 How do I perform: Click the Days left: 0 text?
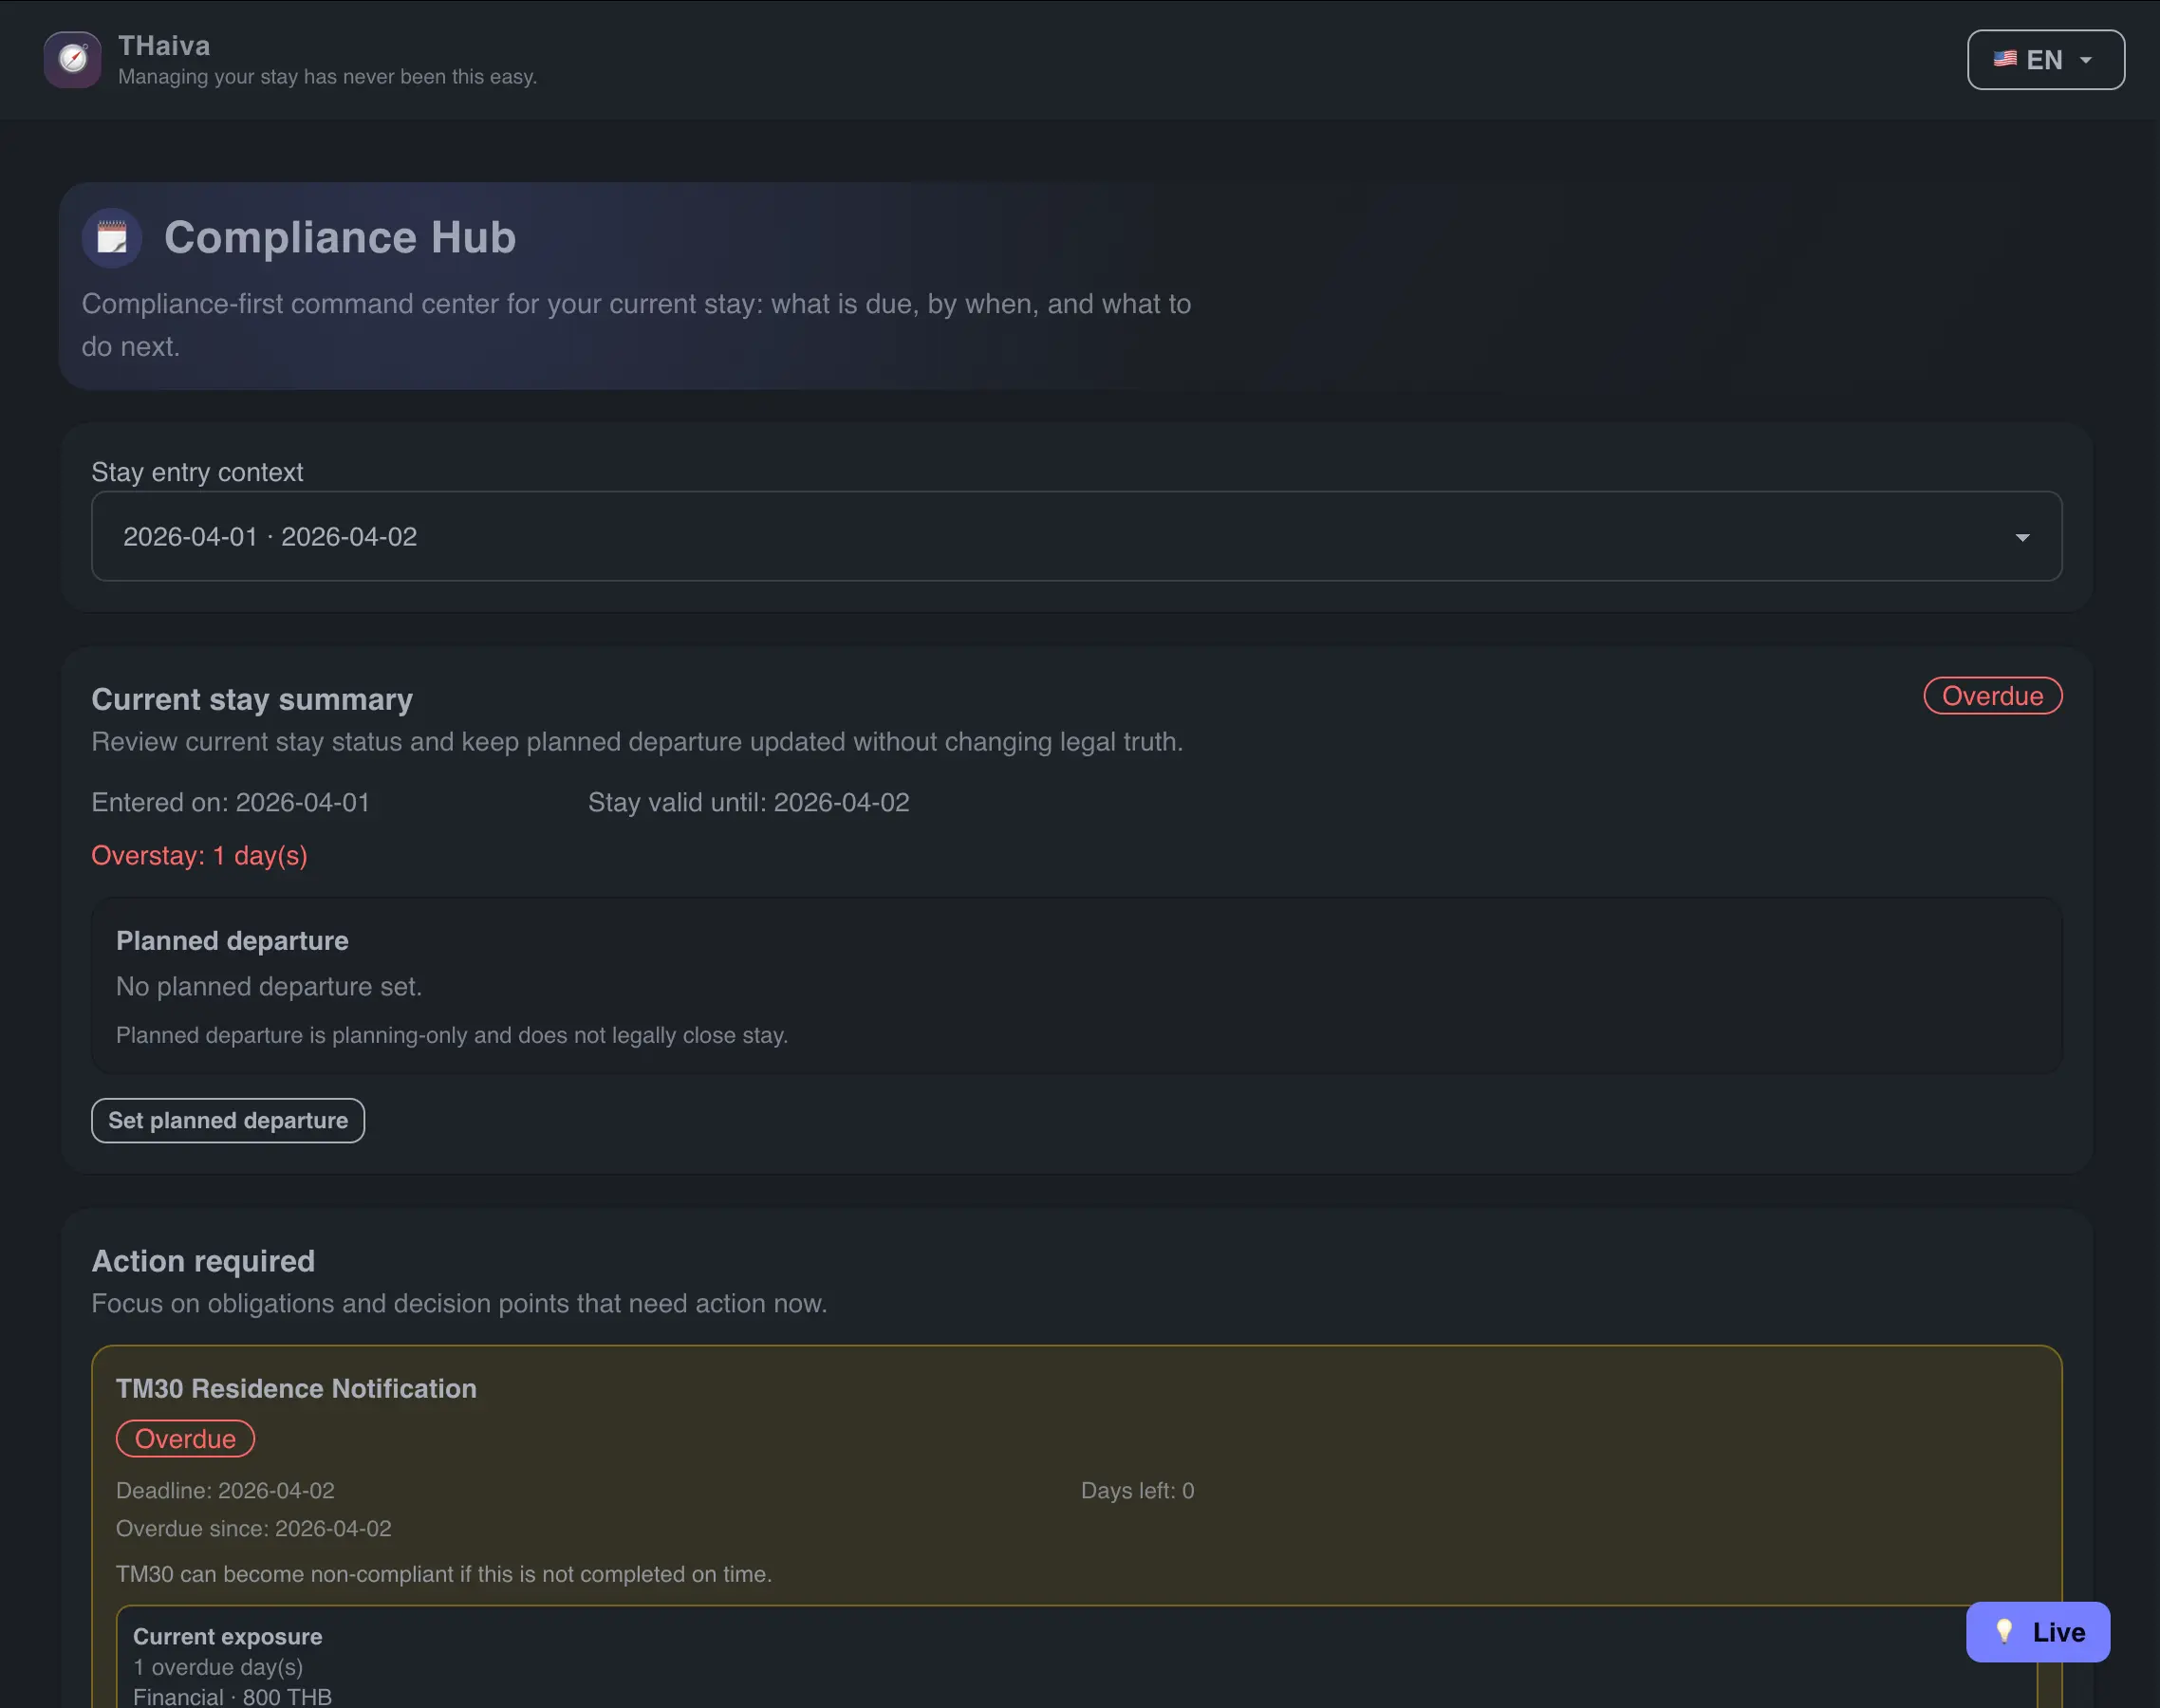[x=1137, y=1490]
